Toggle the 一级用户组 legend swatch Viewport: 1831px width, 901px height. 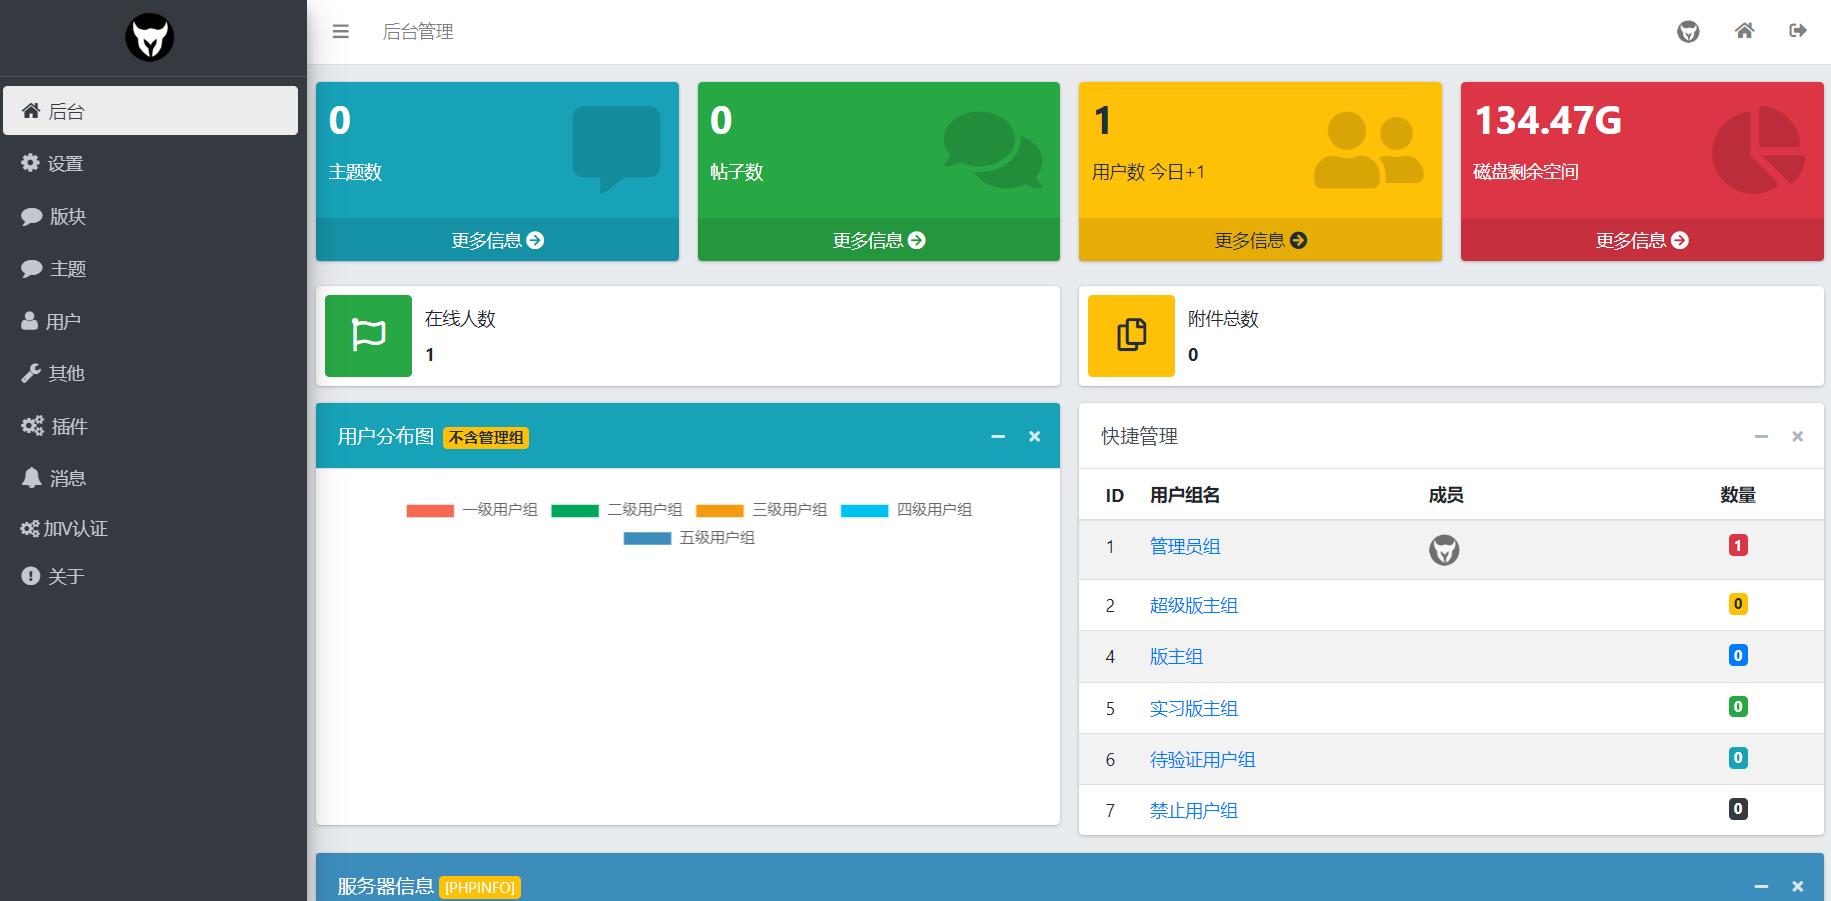[x=429, y=510]
